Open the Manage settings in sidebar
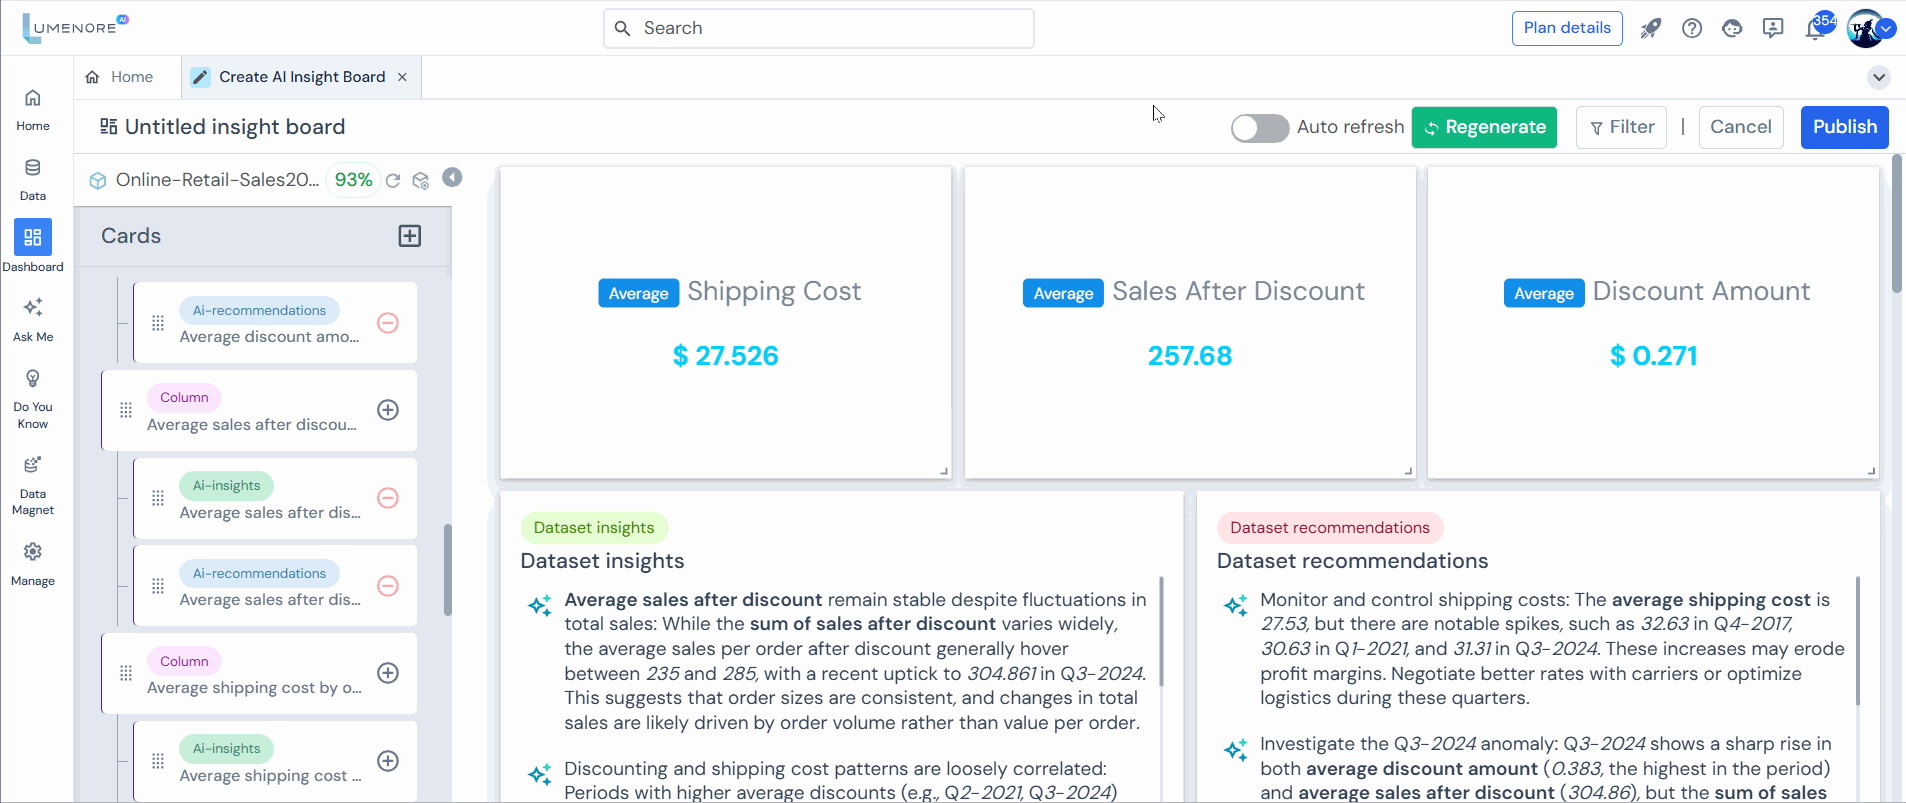The height and width of the screenshot is (803, 1906). (33, 562)
